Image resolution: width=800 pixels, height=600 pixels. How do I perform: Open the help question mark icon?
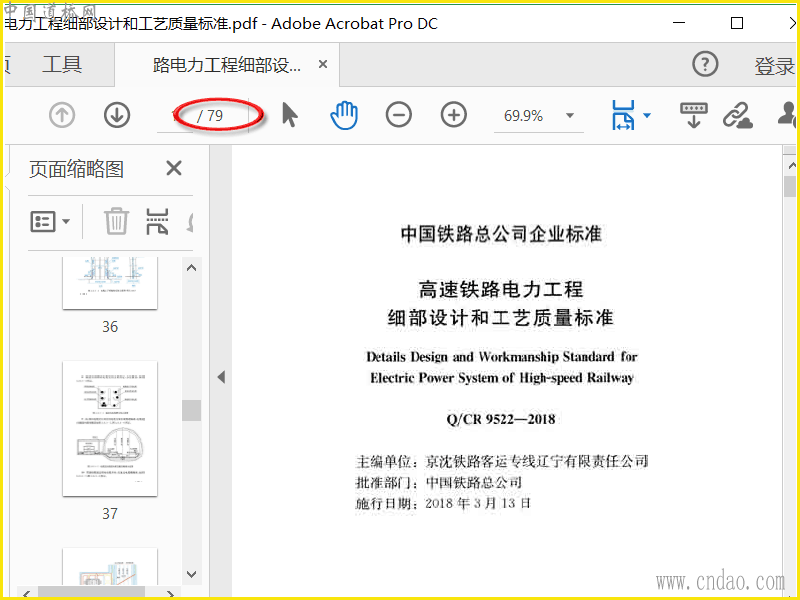[705, 64]
